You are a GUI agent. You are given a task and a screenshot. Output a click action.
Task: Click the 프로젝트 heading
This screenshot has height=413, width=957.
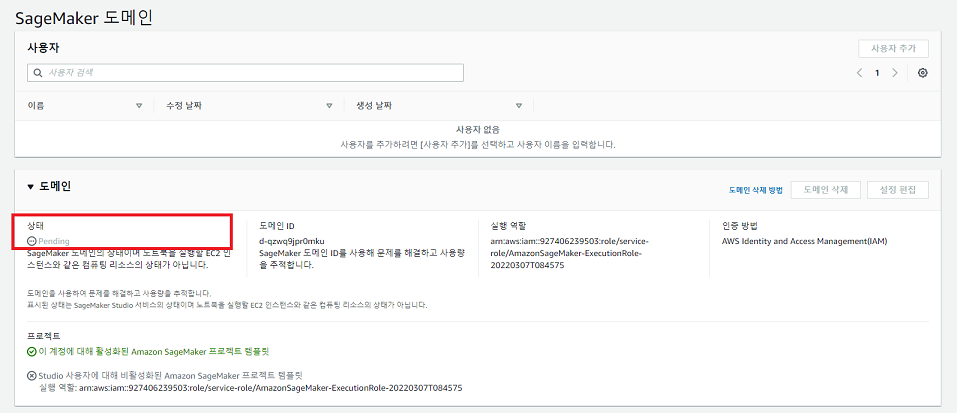(x=44, y=336)
